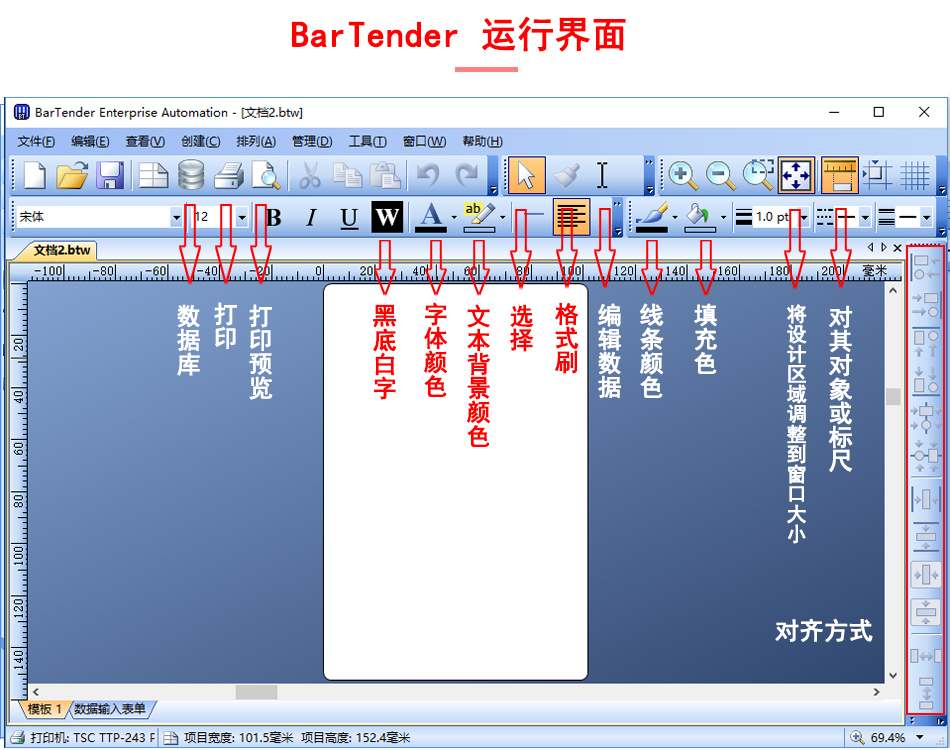Open the database connection setup icon
Image resolution: width=950 pixels, height=750 pixels.
(191, 176)
